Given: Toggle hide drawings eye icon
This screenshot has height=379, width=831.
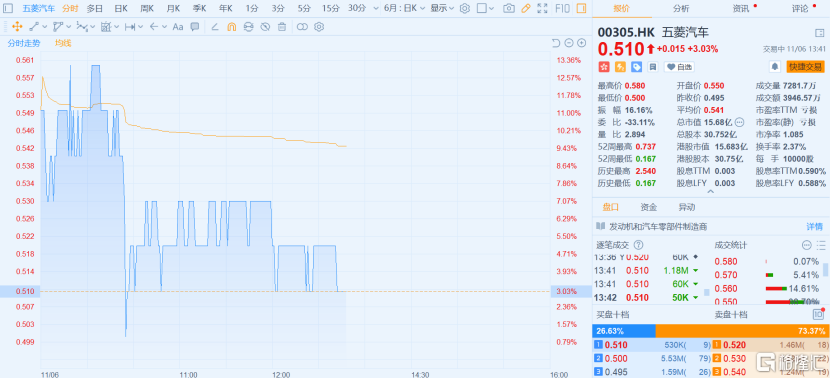Looking at the screenshot, I should (266, 27).
